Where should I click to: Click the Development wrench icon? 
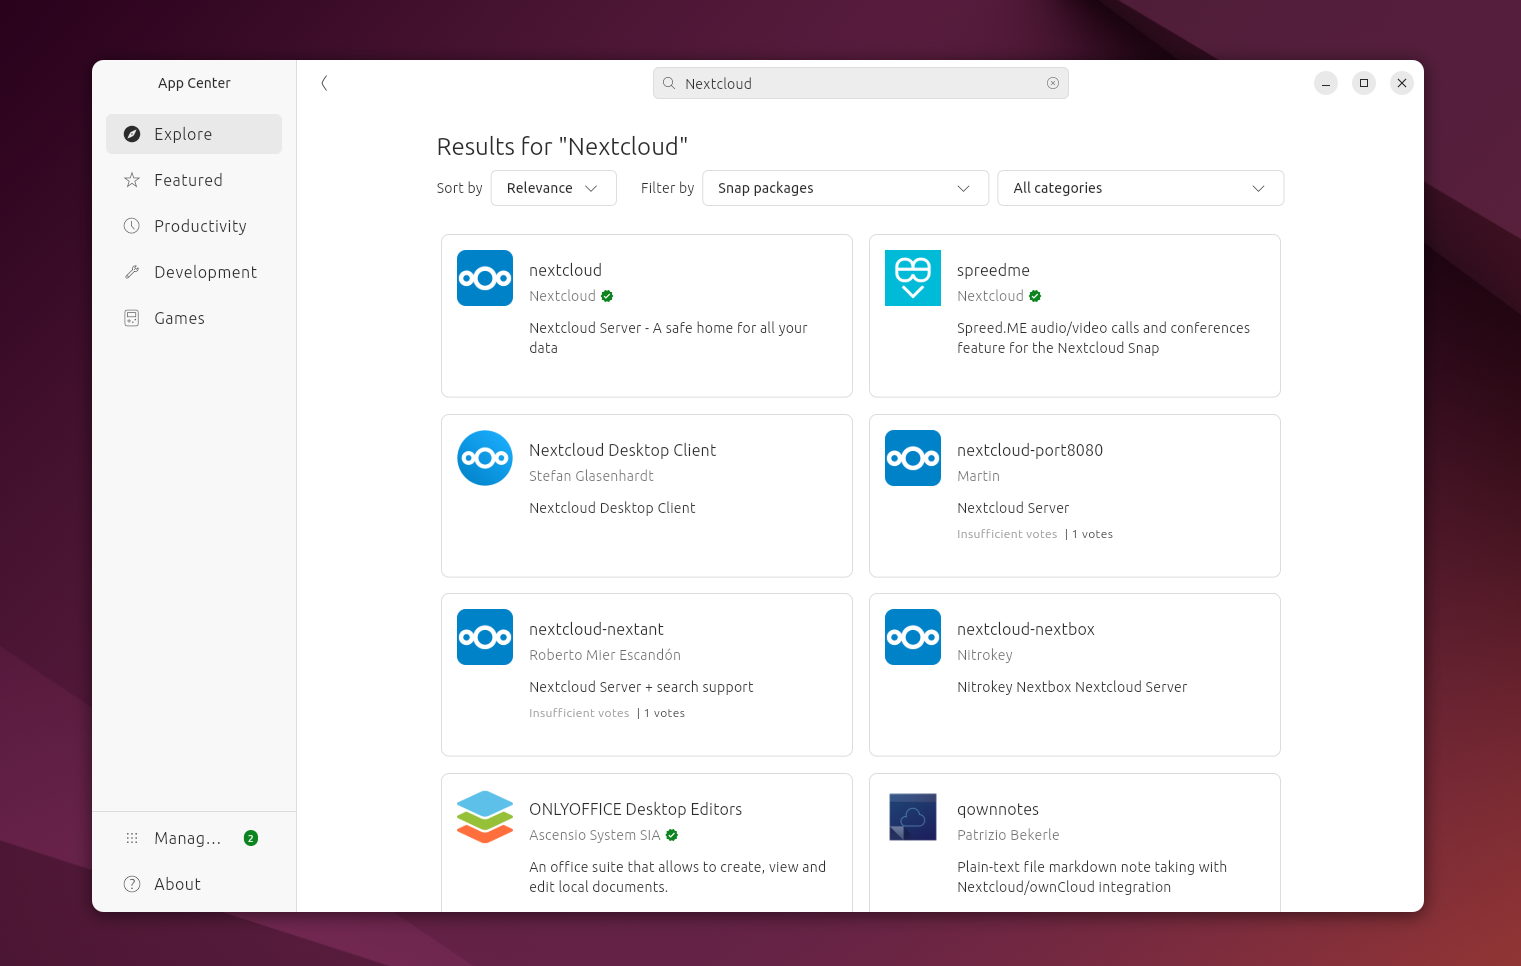pos(132,272)
